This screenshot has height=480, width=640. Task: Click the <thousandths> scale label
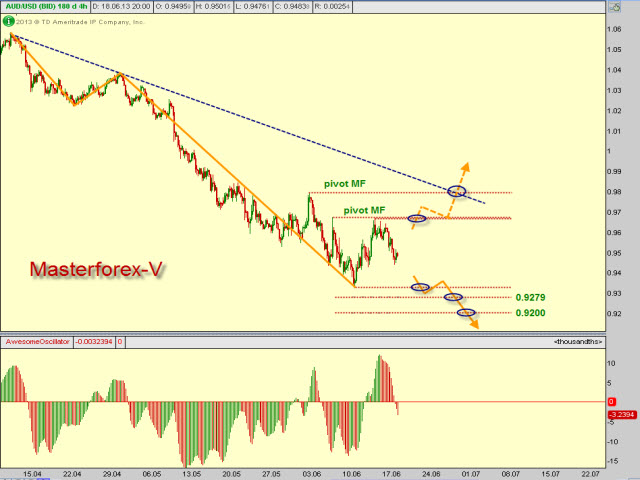[578, 342]
